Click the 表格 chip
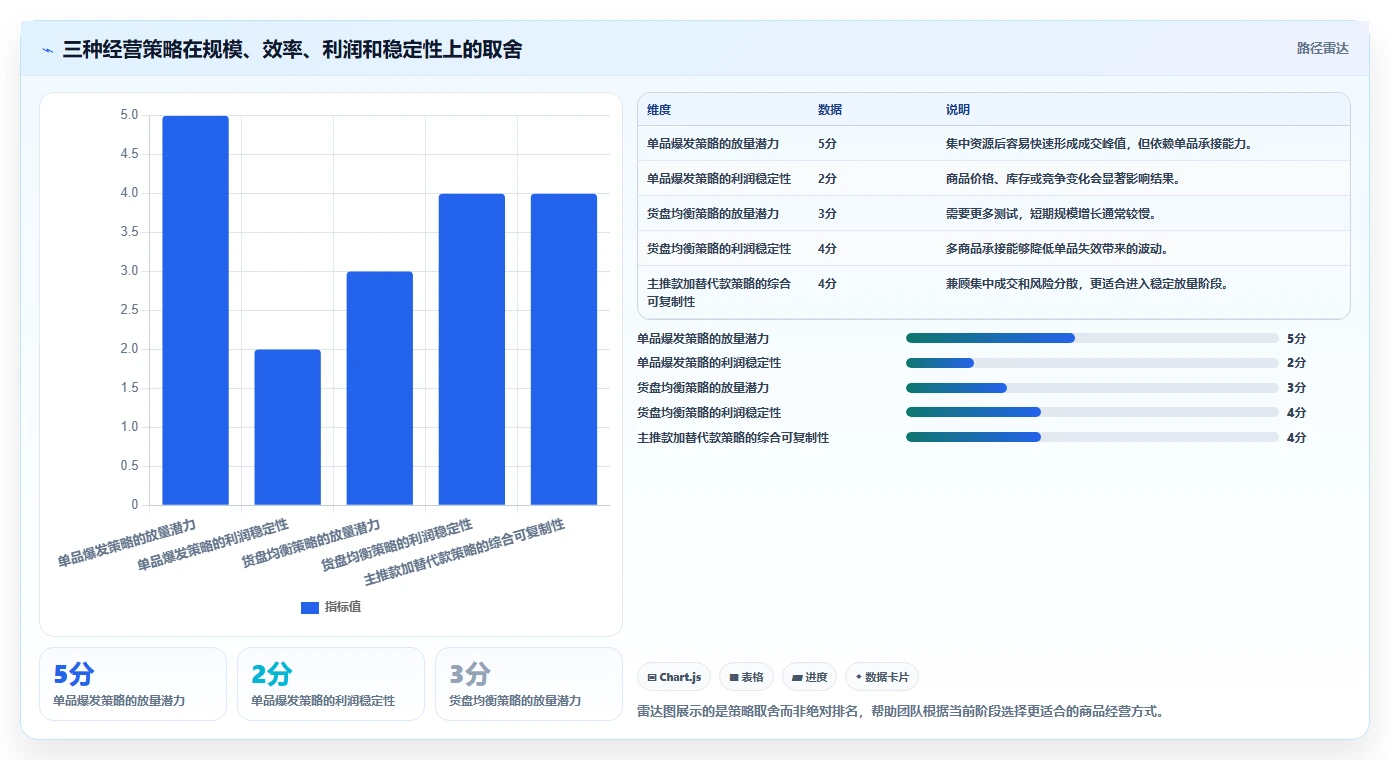The image size is (1390, 760). coord(746,677)
